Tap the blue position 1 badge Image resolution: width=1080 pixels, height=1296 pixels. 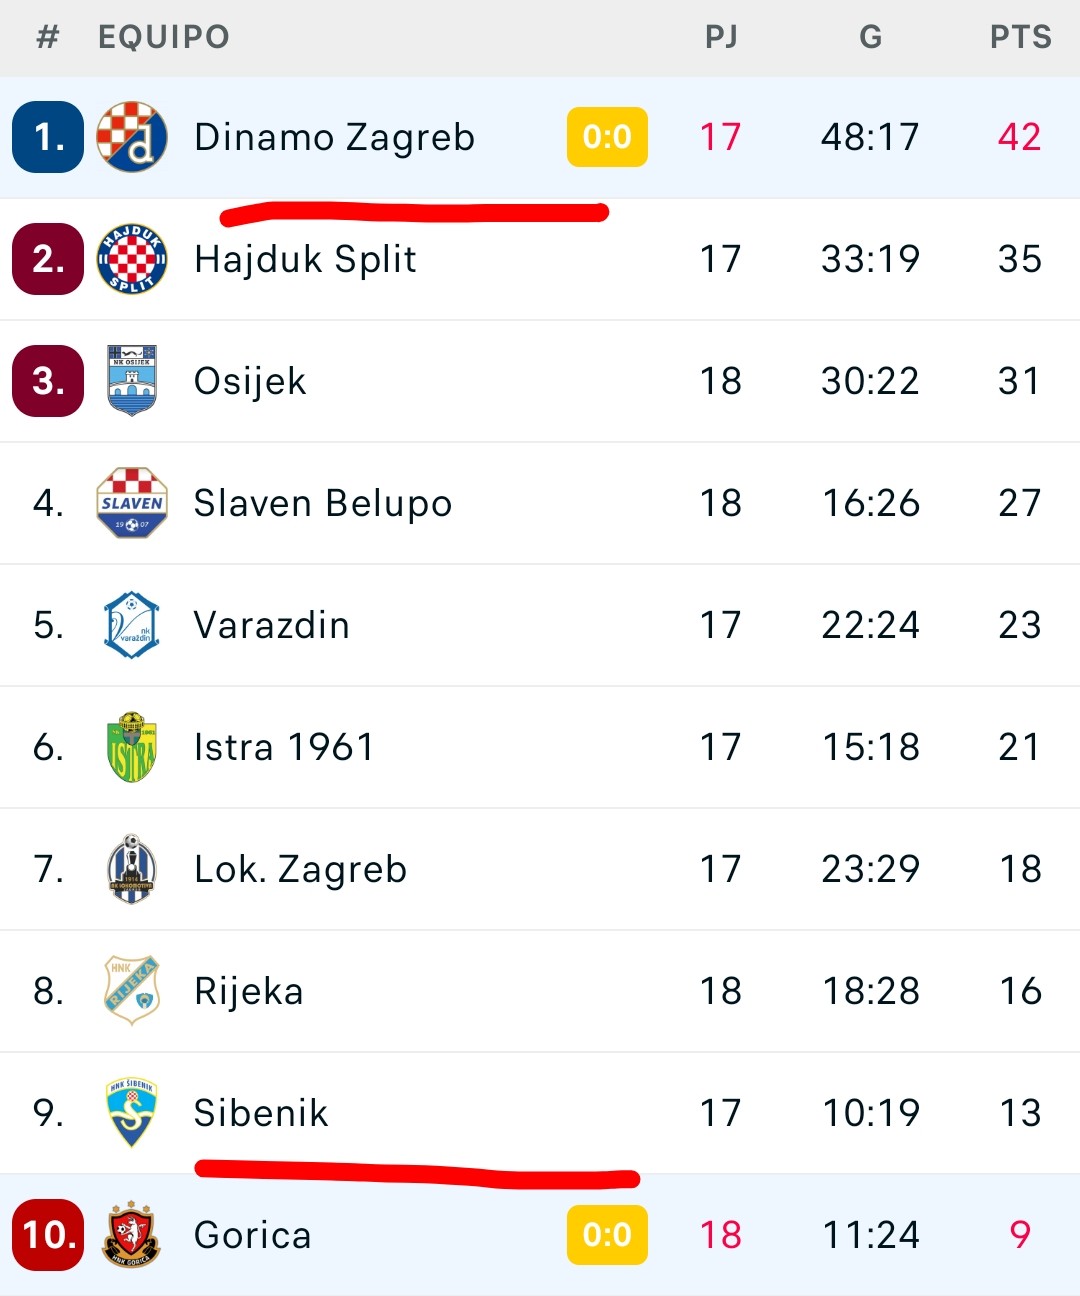click(48, 137)
